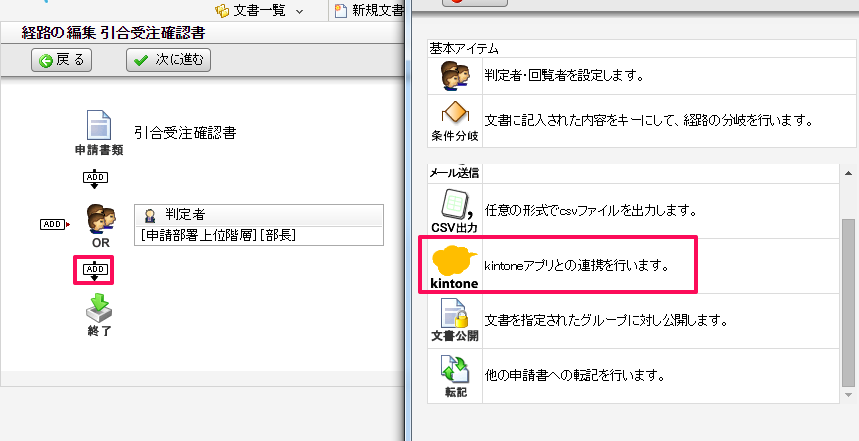This screenshot has height=441, width=859.
Task: Open the 文書一覧 dropdown menu
Action: coord(260,10)
